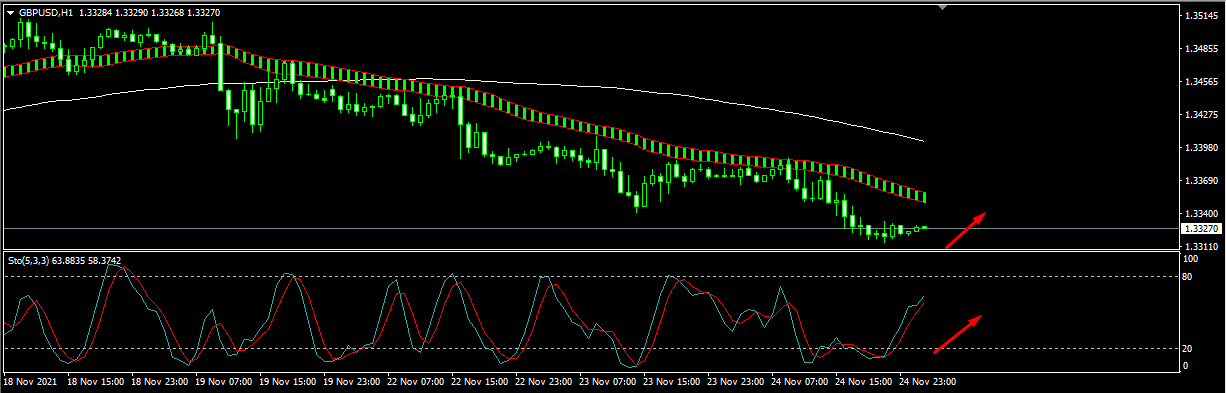The height and width of the screenshot is (393, 1226).
Task: Open the chart dropdown triangle beside GBPUSD,H1
Action: pyautogui.click(x=11, y=12)
